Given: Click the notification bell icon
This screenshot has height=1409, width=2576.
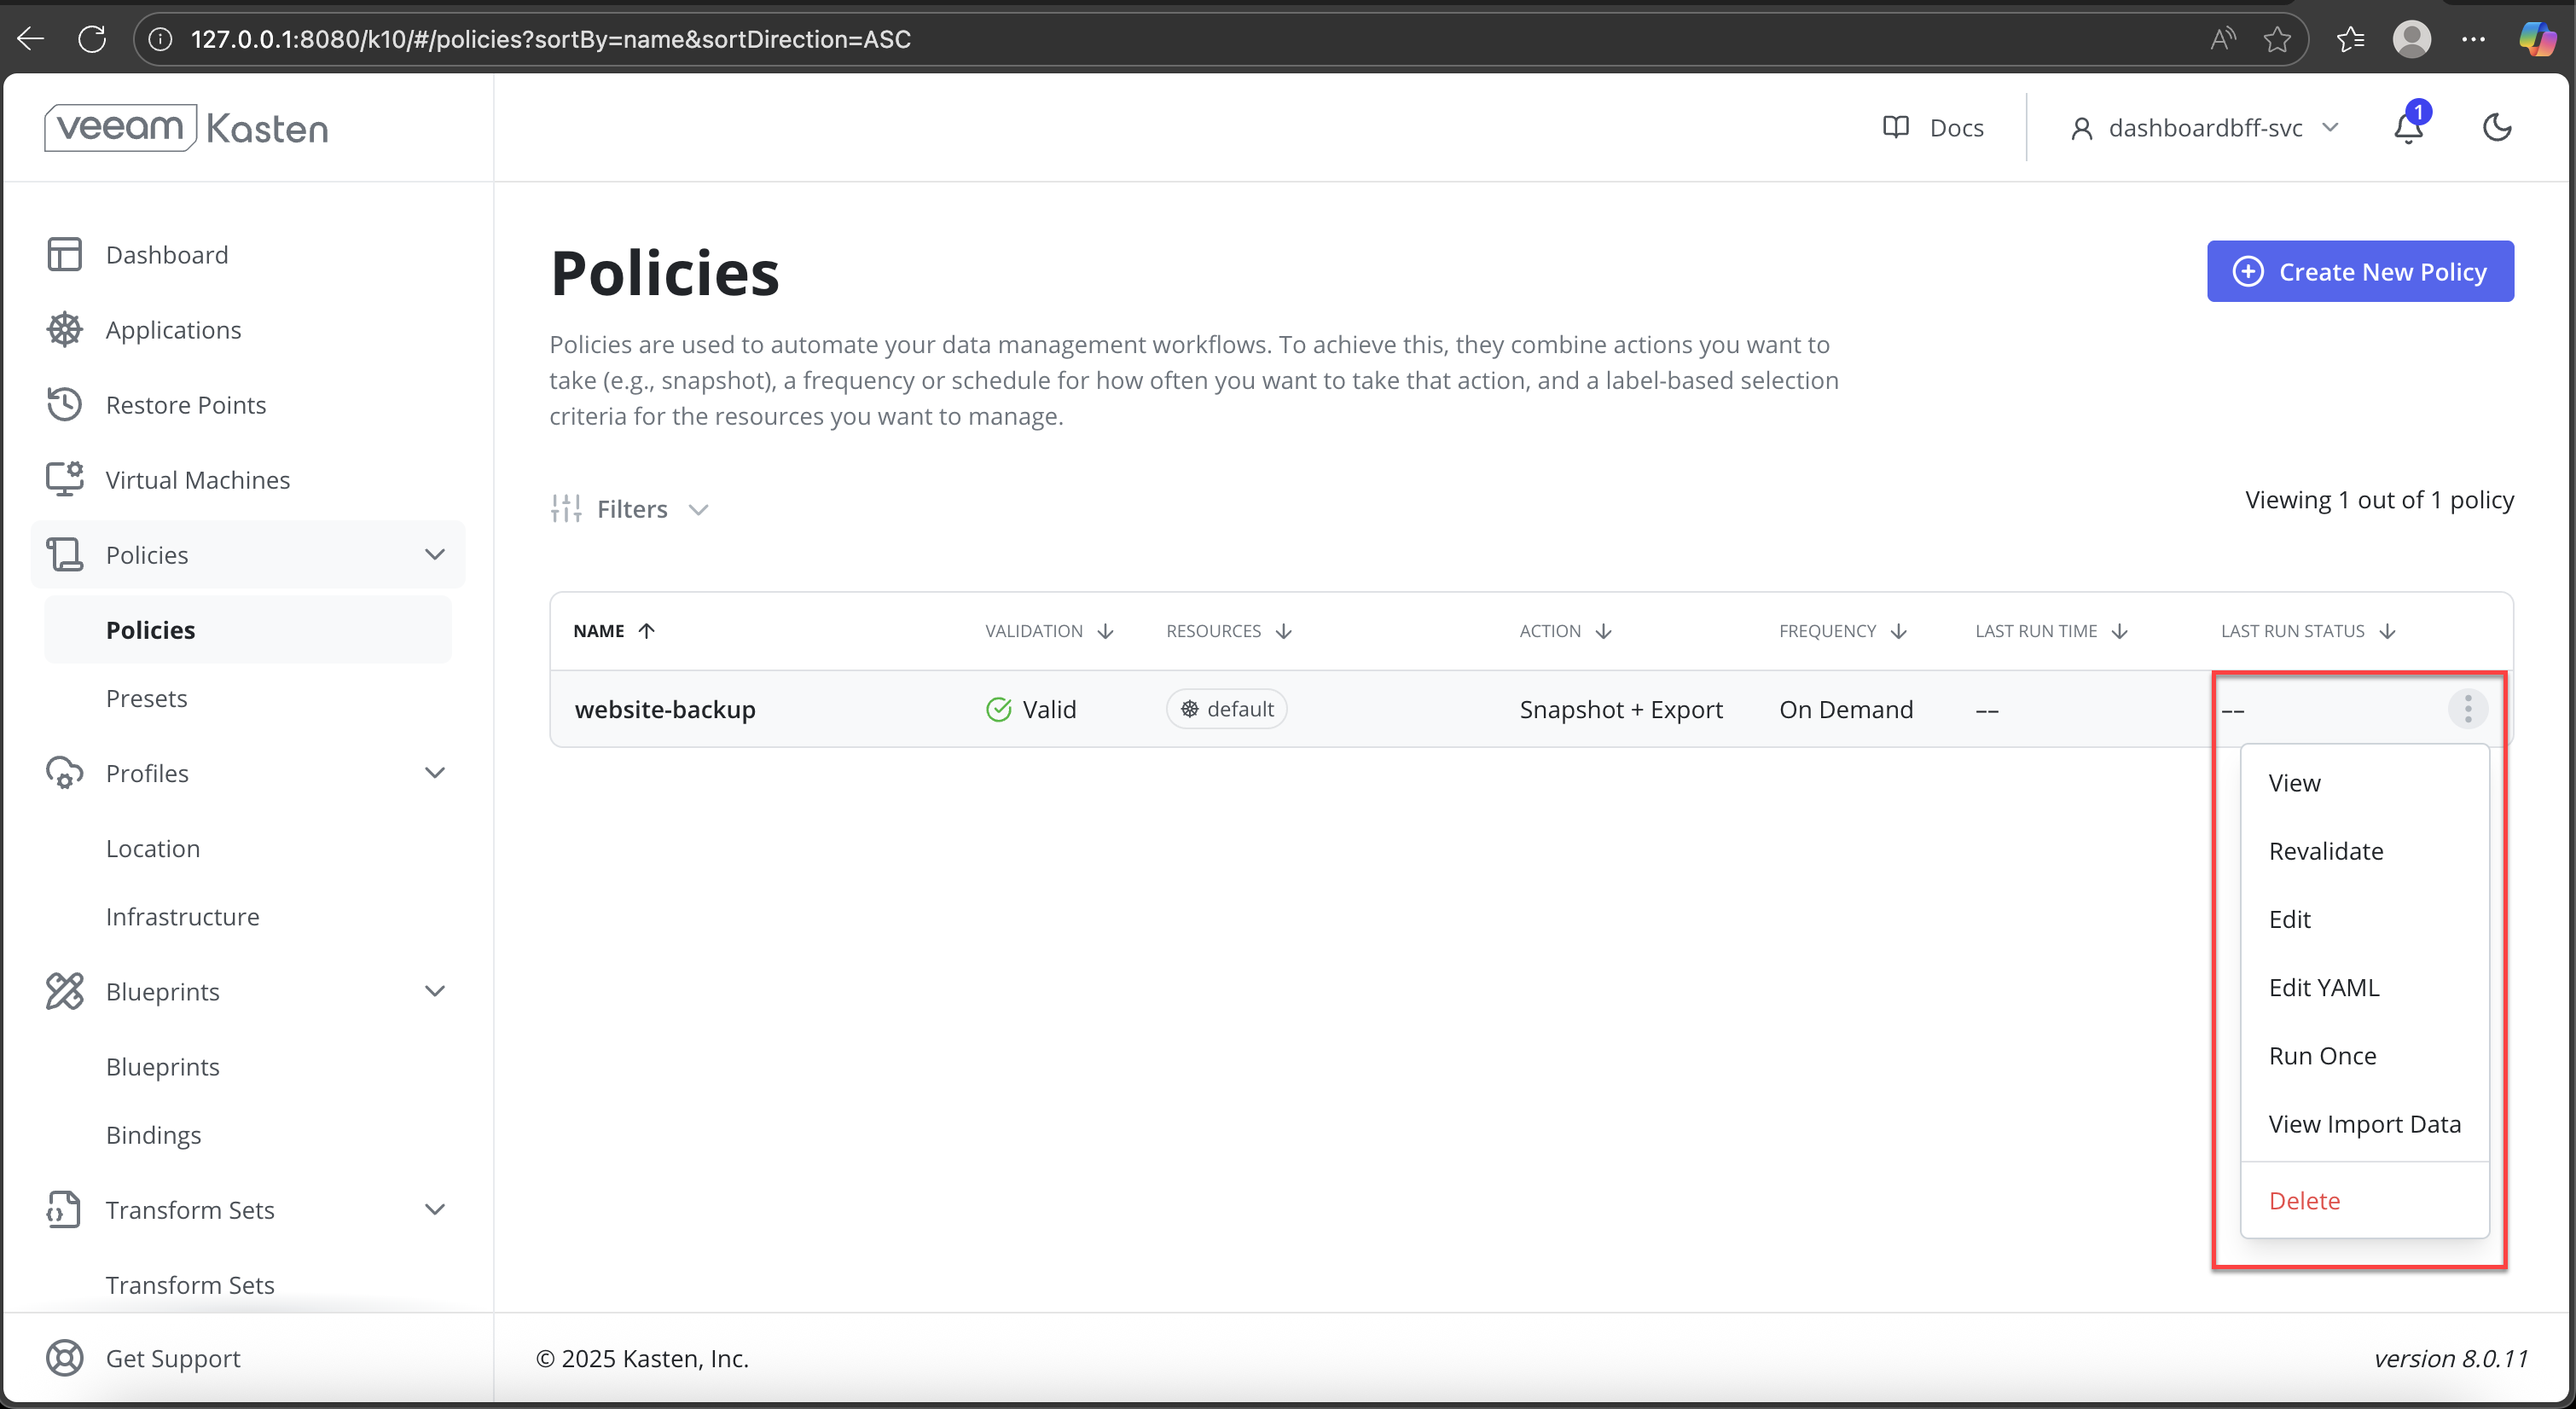Looking at the screenshot, I should click(2408, 128).
